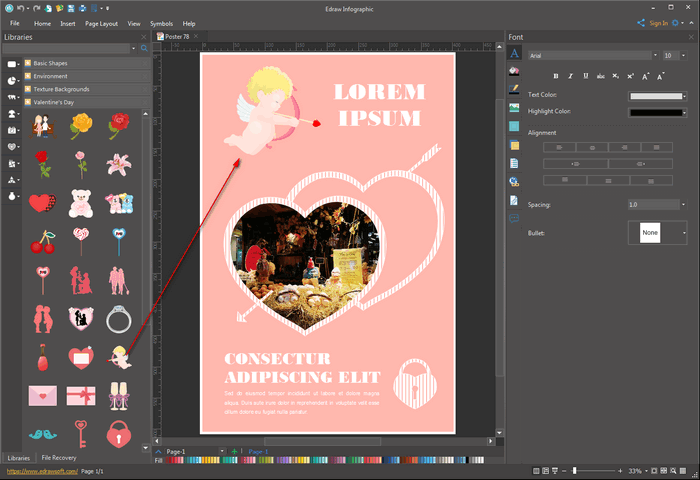
Task: Click the zoom slider in status bar
Action: click(574, 470)
